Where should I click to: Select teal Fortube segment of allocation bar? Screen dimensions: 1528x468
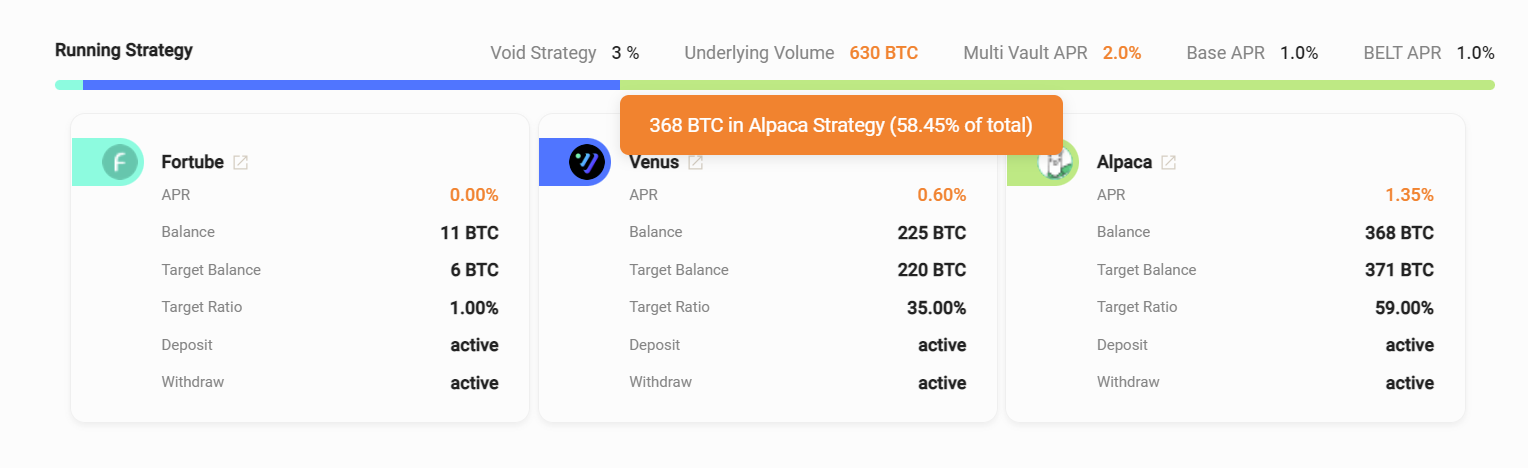69,85
